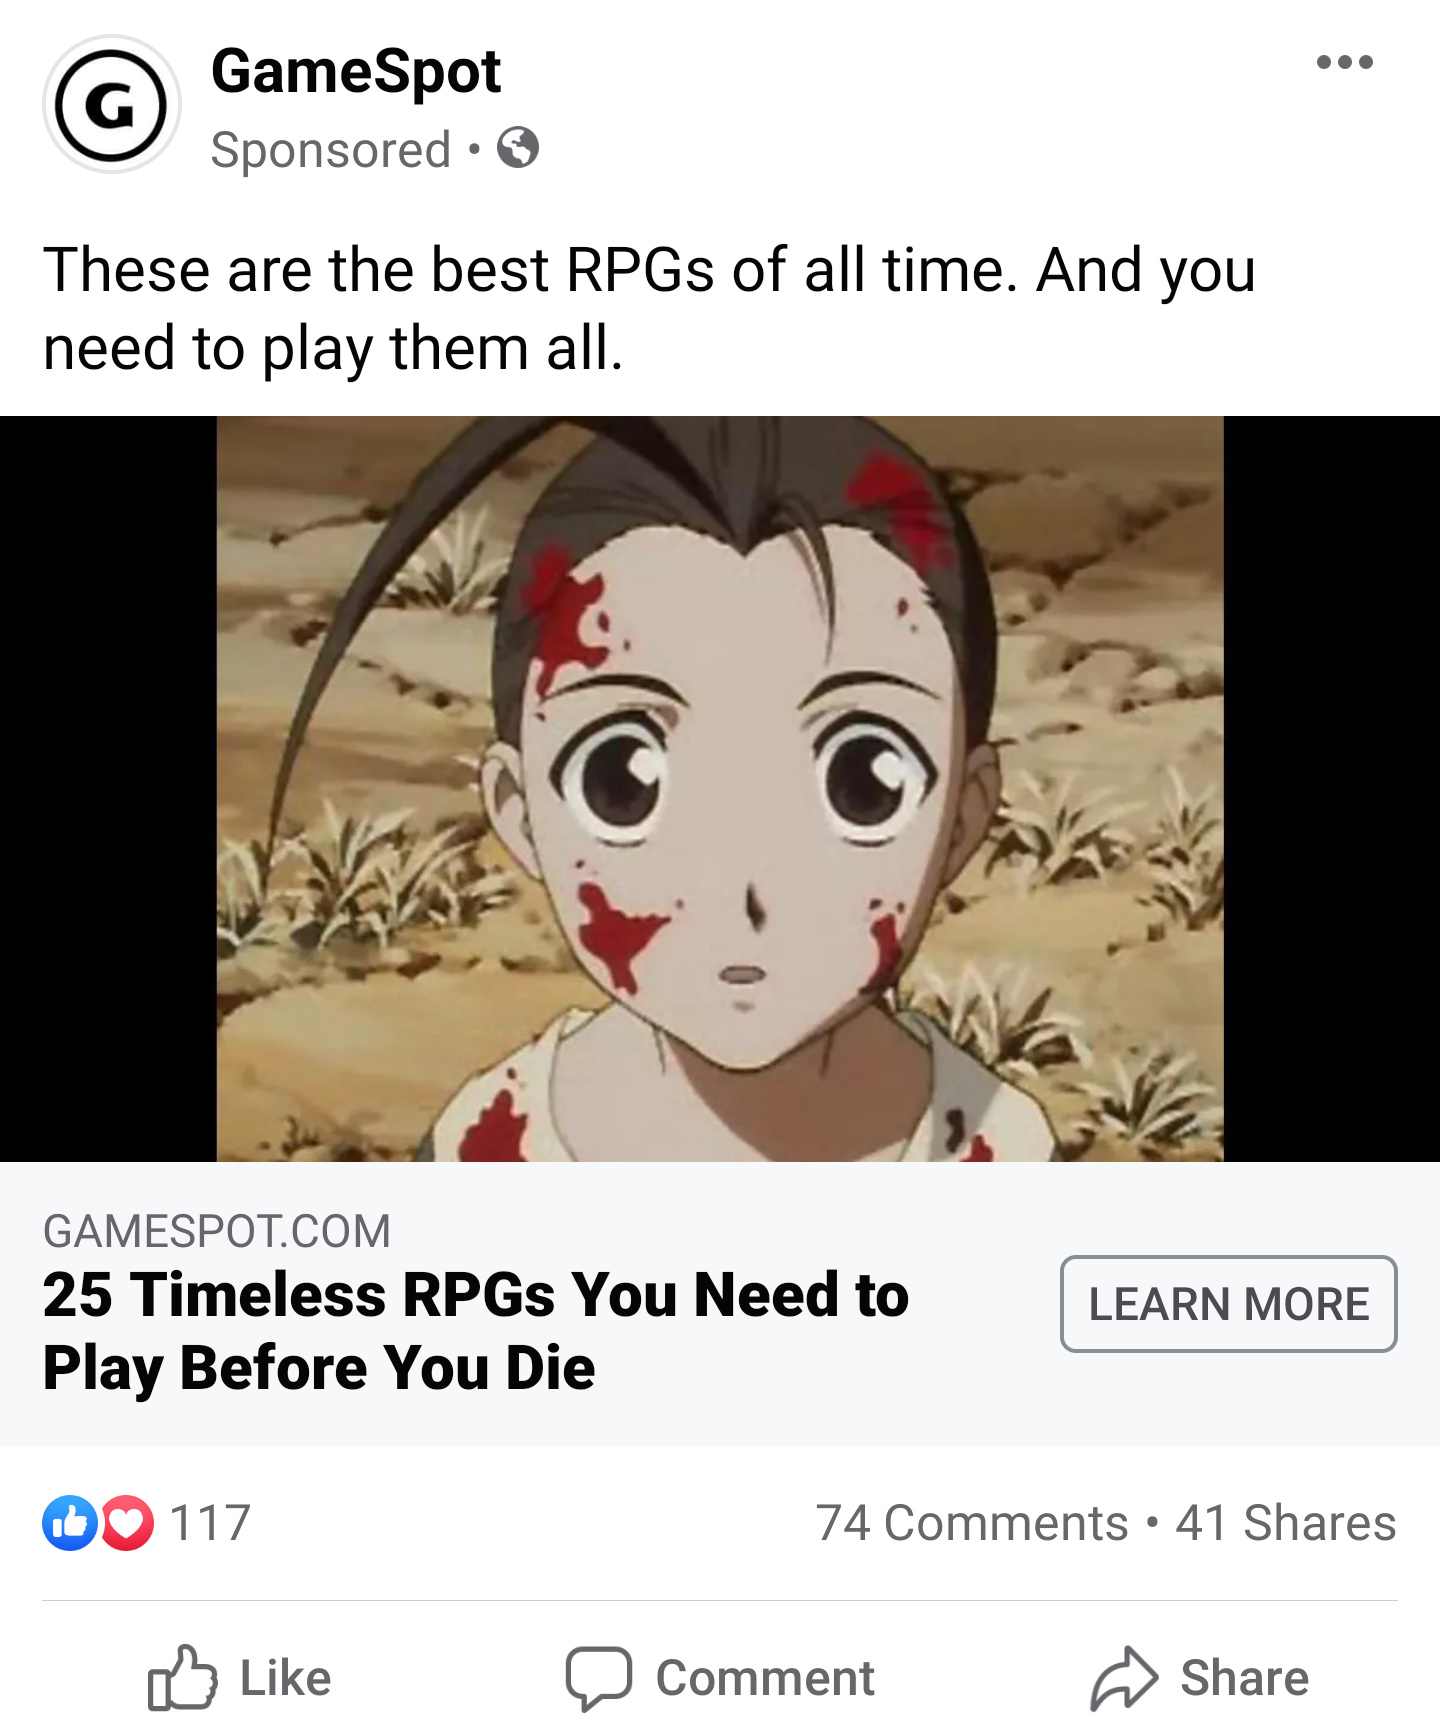Click the GameSpot profile logo

pos(111,104)
